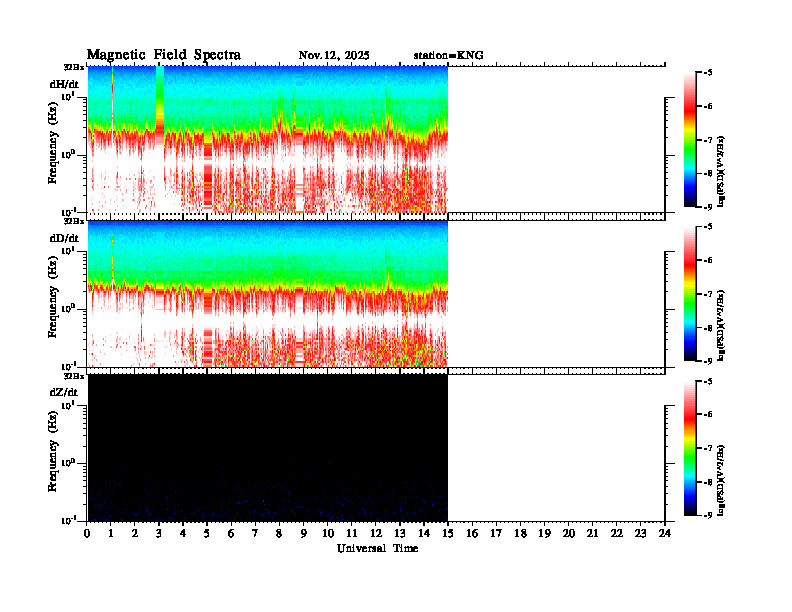Click hour "14" on the Universal Time axis
The height and width of the screenshot is (612, 792).
tap(424, 534)
